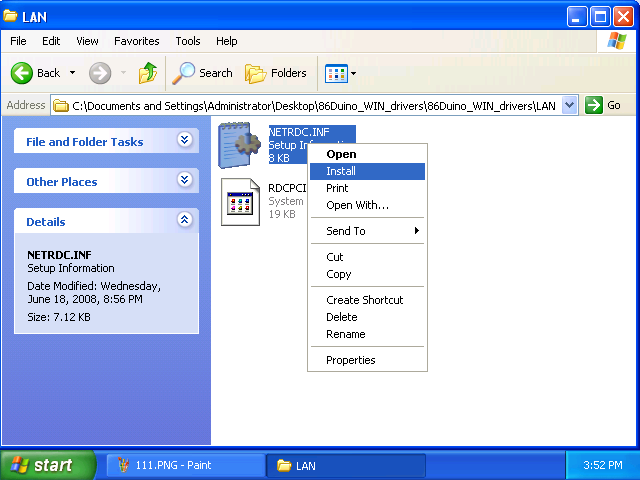Click the Windows flag logo
The height and width of the screenshot is (480, 640).
pos(617,41)
